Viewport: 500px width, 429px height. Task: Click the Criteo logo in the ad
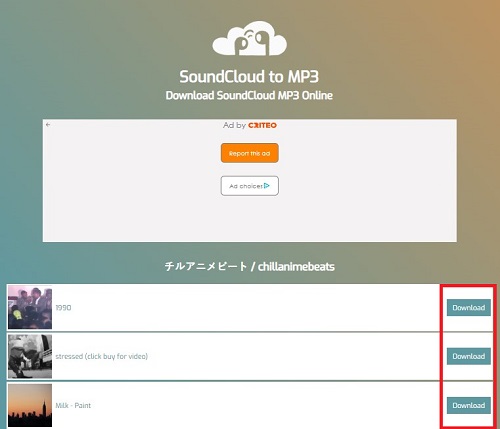(262, 125)
